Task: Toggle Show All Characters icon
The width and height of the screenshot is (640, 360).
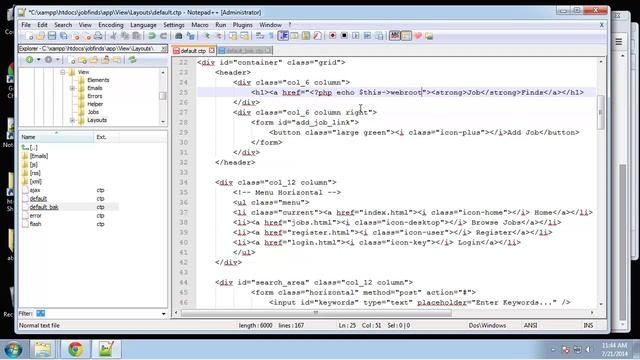Action: click(x=271, y=36)
